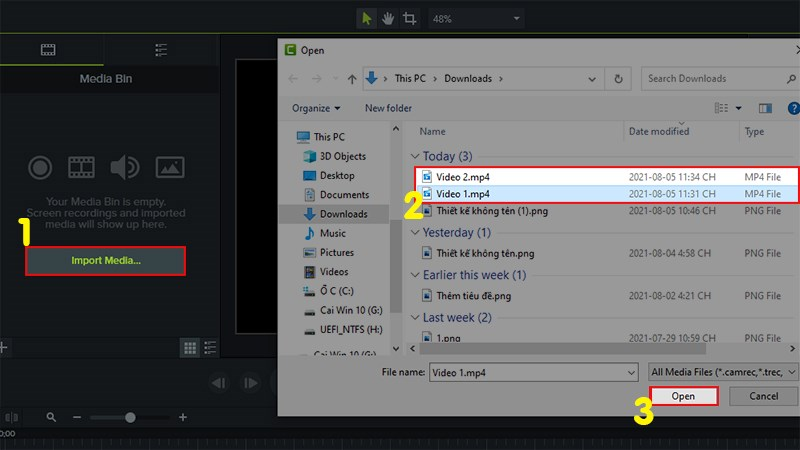Show the preview pane icon
This screenshot has width=800, height=450.
(x=766, y=108)
